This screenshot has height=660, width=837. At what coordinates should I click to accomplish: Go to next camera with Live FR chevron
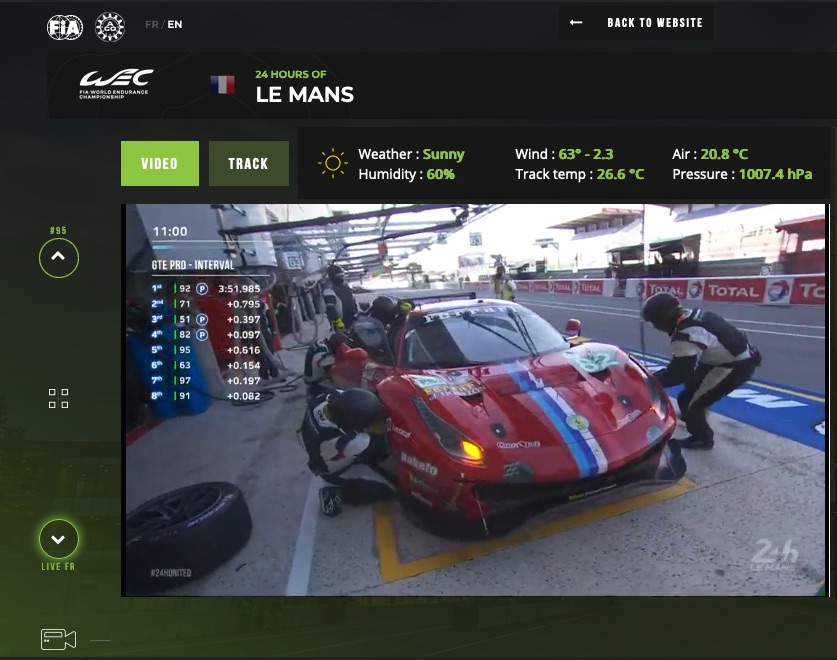58,540
